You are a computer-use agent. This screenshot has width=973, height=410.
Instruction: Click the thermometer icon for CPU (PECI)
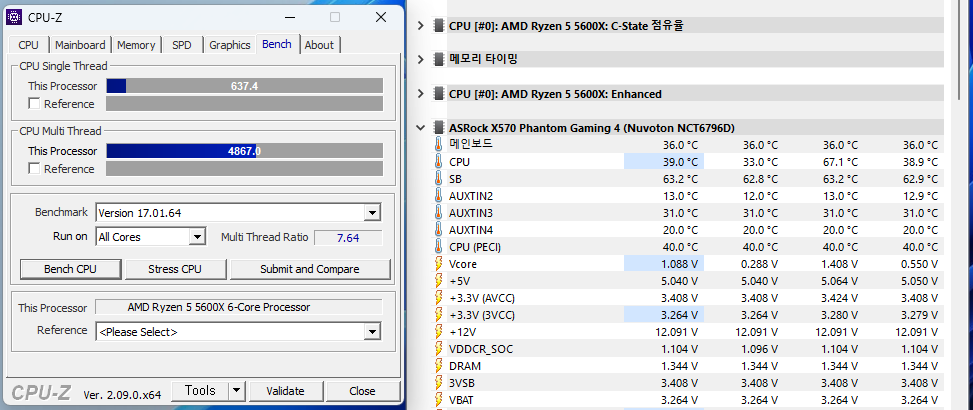439,247
